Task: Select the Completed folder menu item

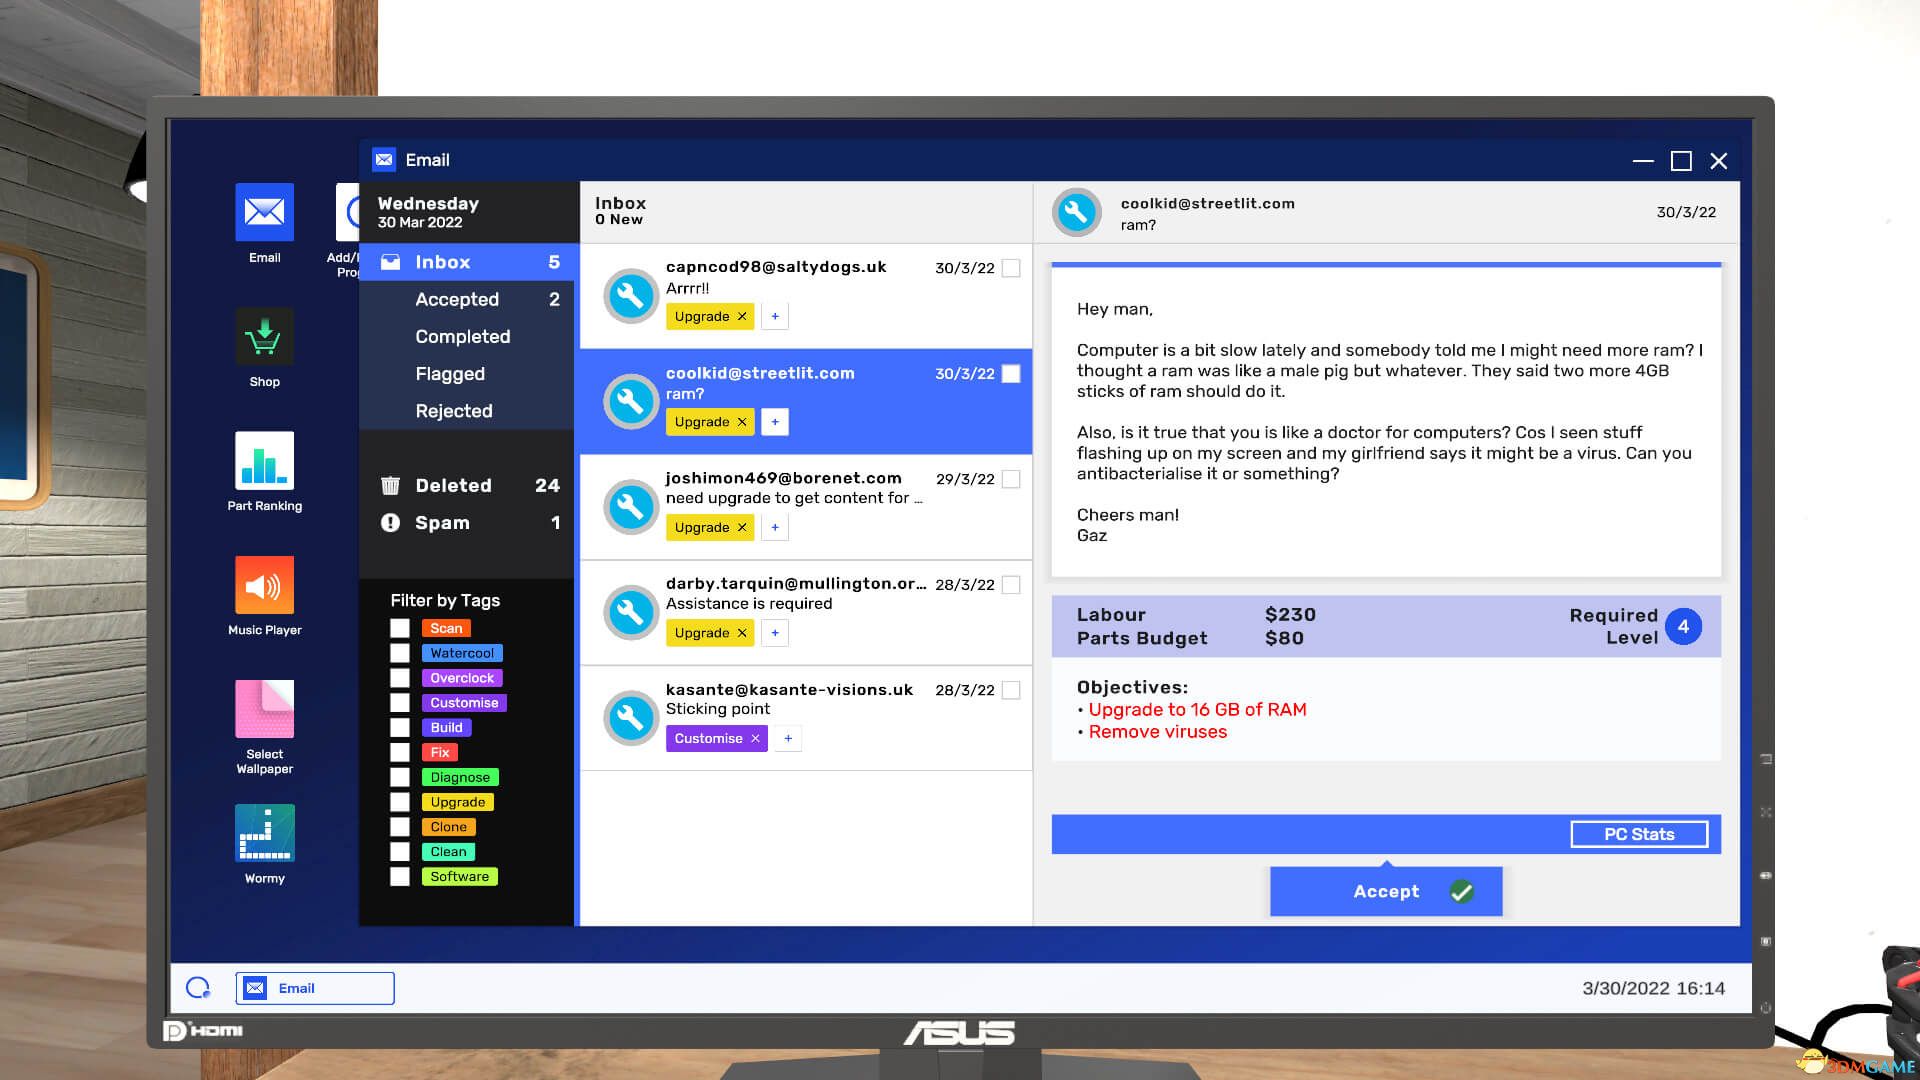Action: 463,336
